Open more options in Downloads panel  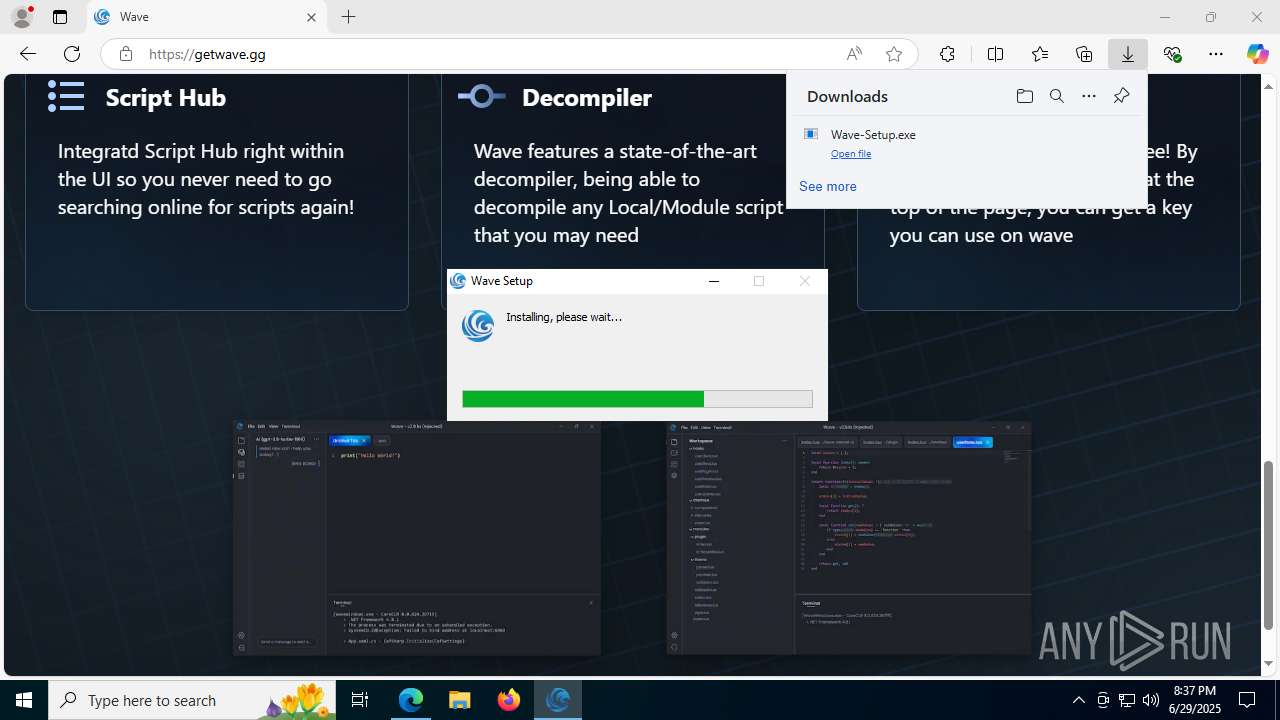(x=1089, y=96)
